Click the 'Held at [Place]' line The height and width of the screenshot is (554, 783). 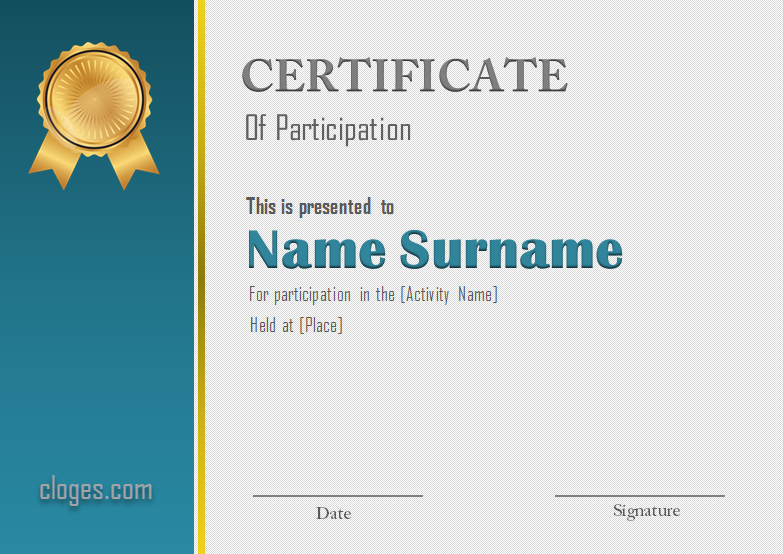[x=296, y=325]
